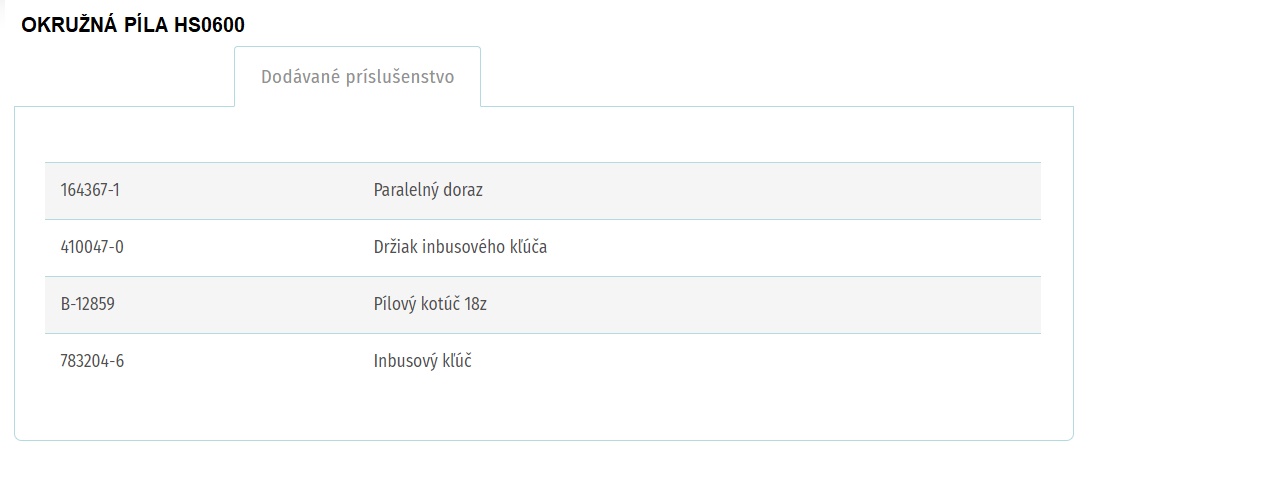The width and height of the screenshot is (1267, 492).
Task: Select part number 410047-0
Action: (x=92, y=247)
